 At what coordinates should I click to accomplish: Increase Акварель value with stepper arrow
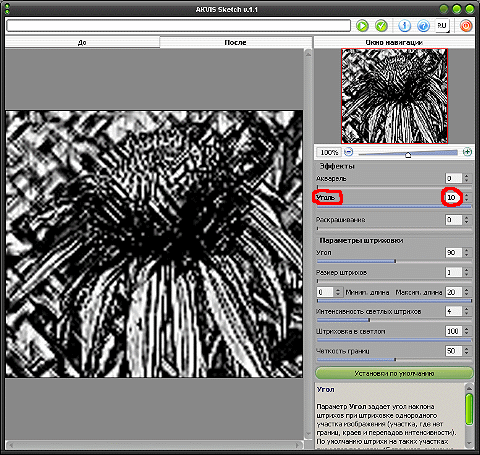pyautogui.click(x=467, y=176)
